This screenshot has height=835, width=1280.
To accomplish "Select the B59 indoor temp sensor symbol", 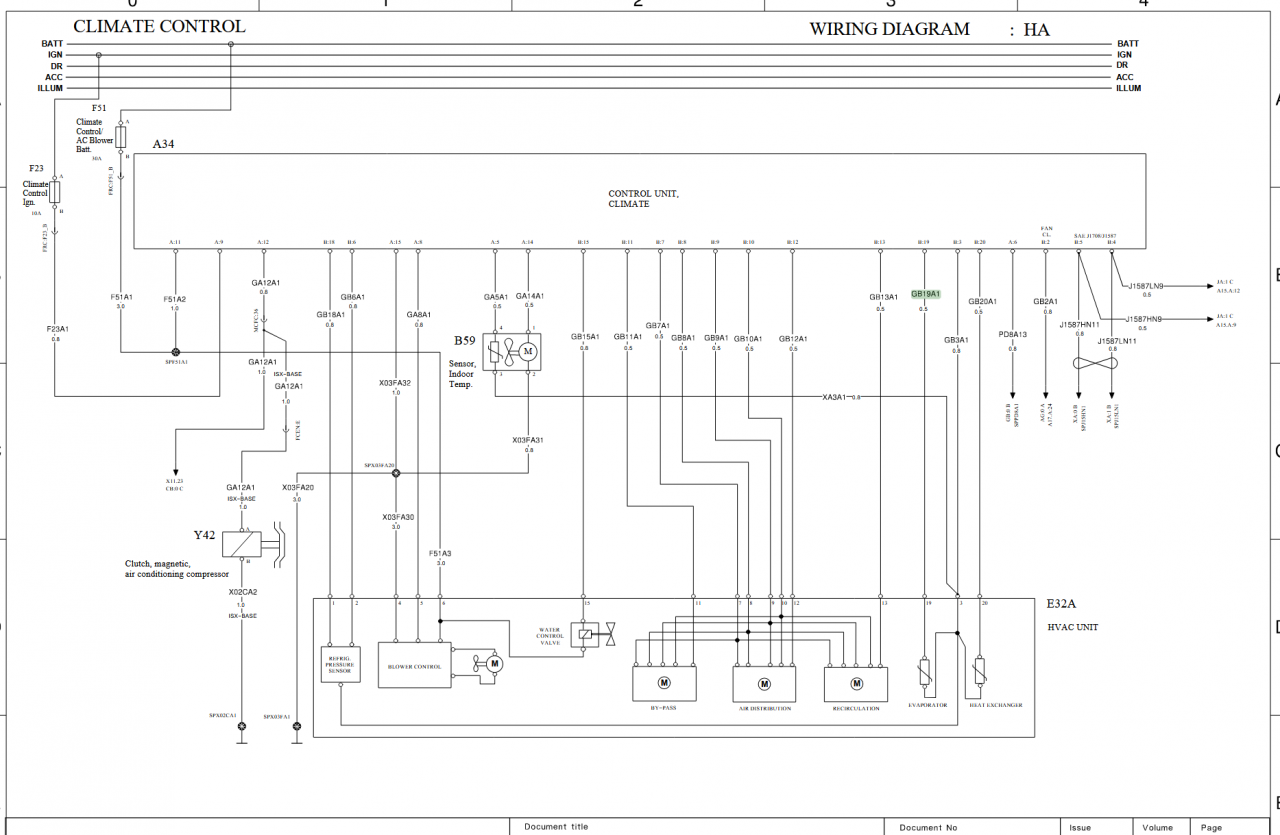I will (x=512, y=351).
